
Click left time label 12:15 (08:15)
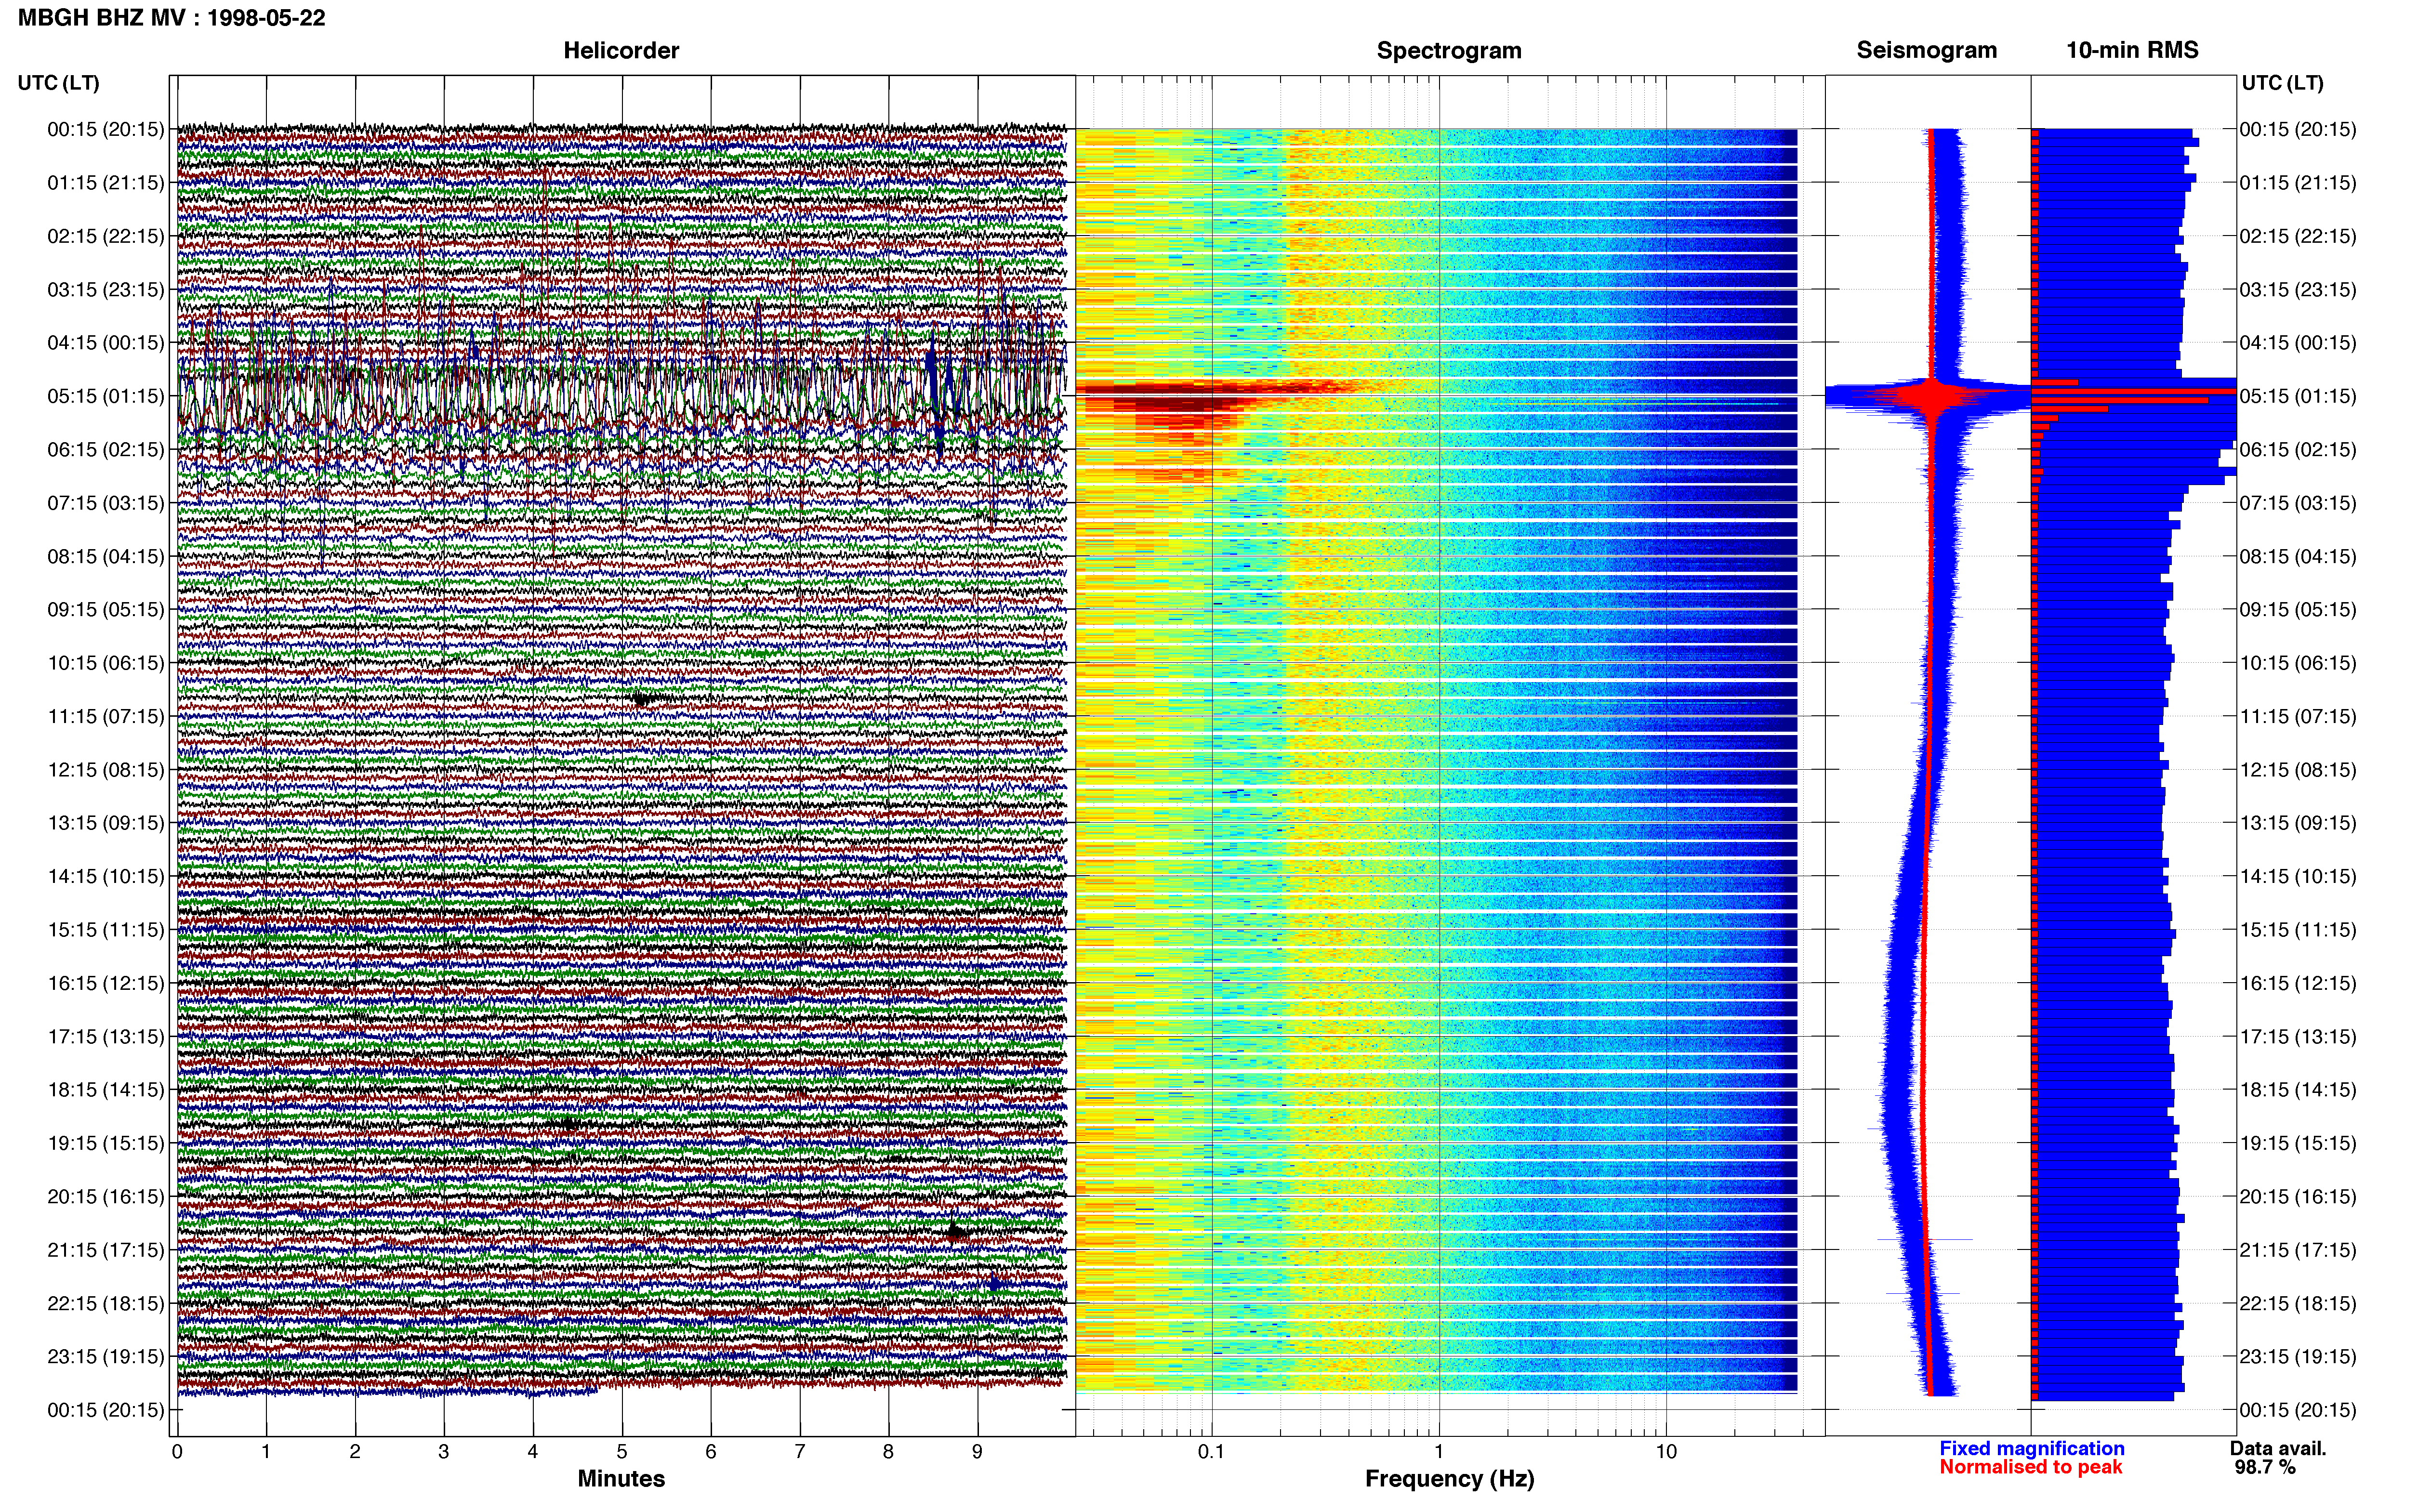click(x=106, y=770)
